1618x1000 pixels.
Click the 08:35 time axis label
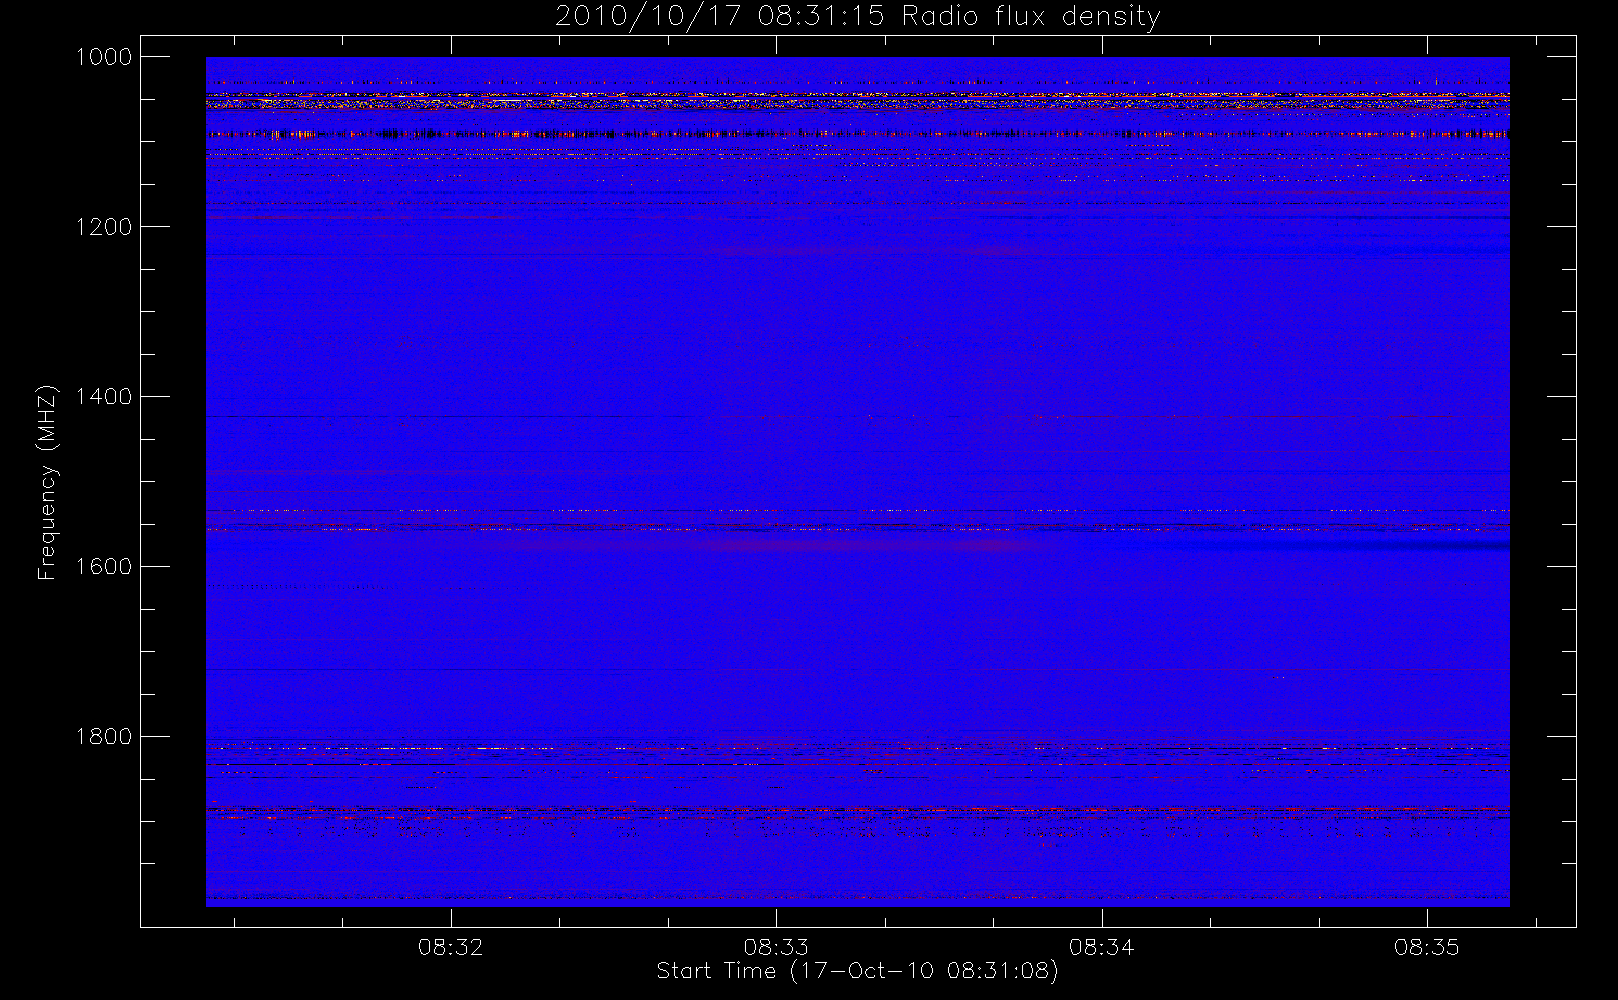[1427, 947]
